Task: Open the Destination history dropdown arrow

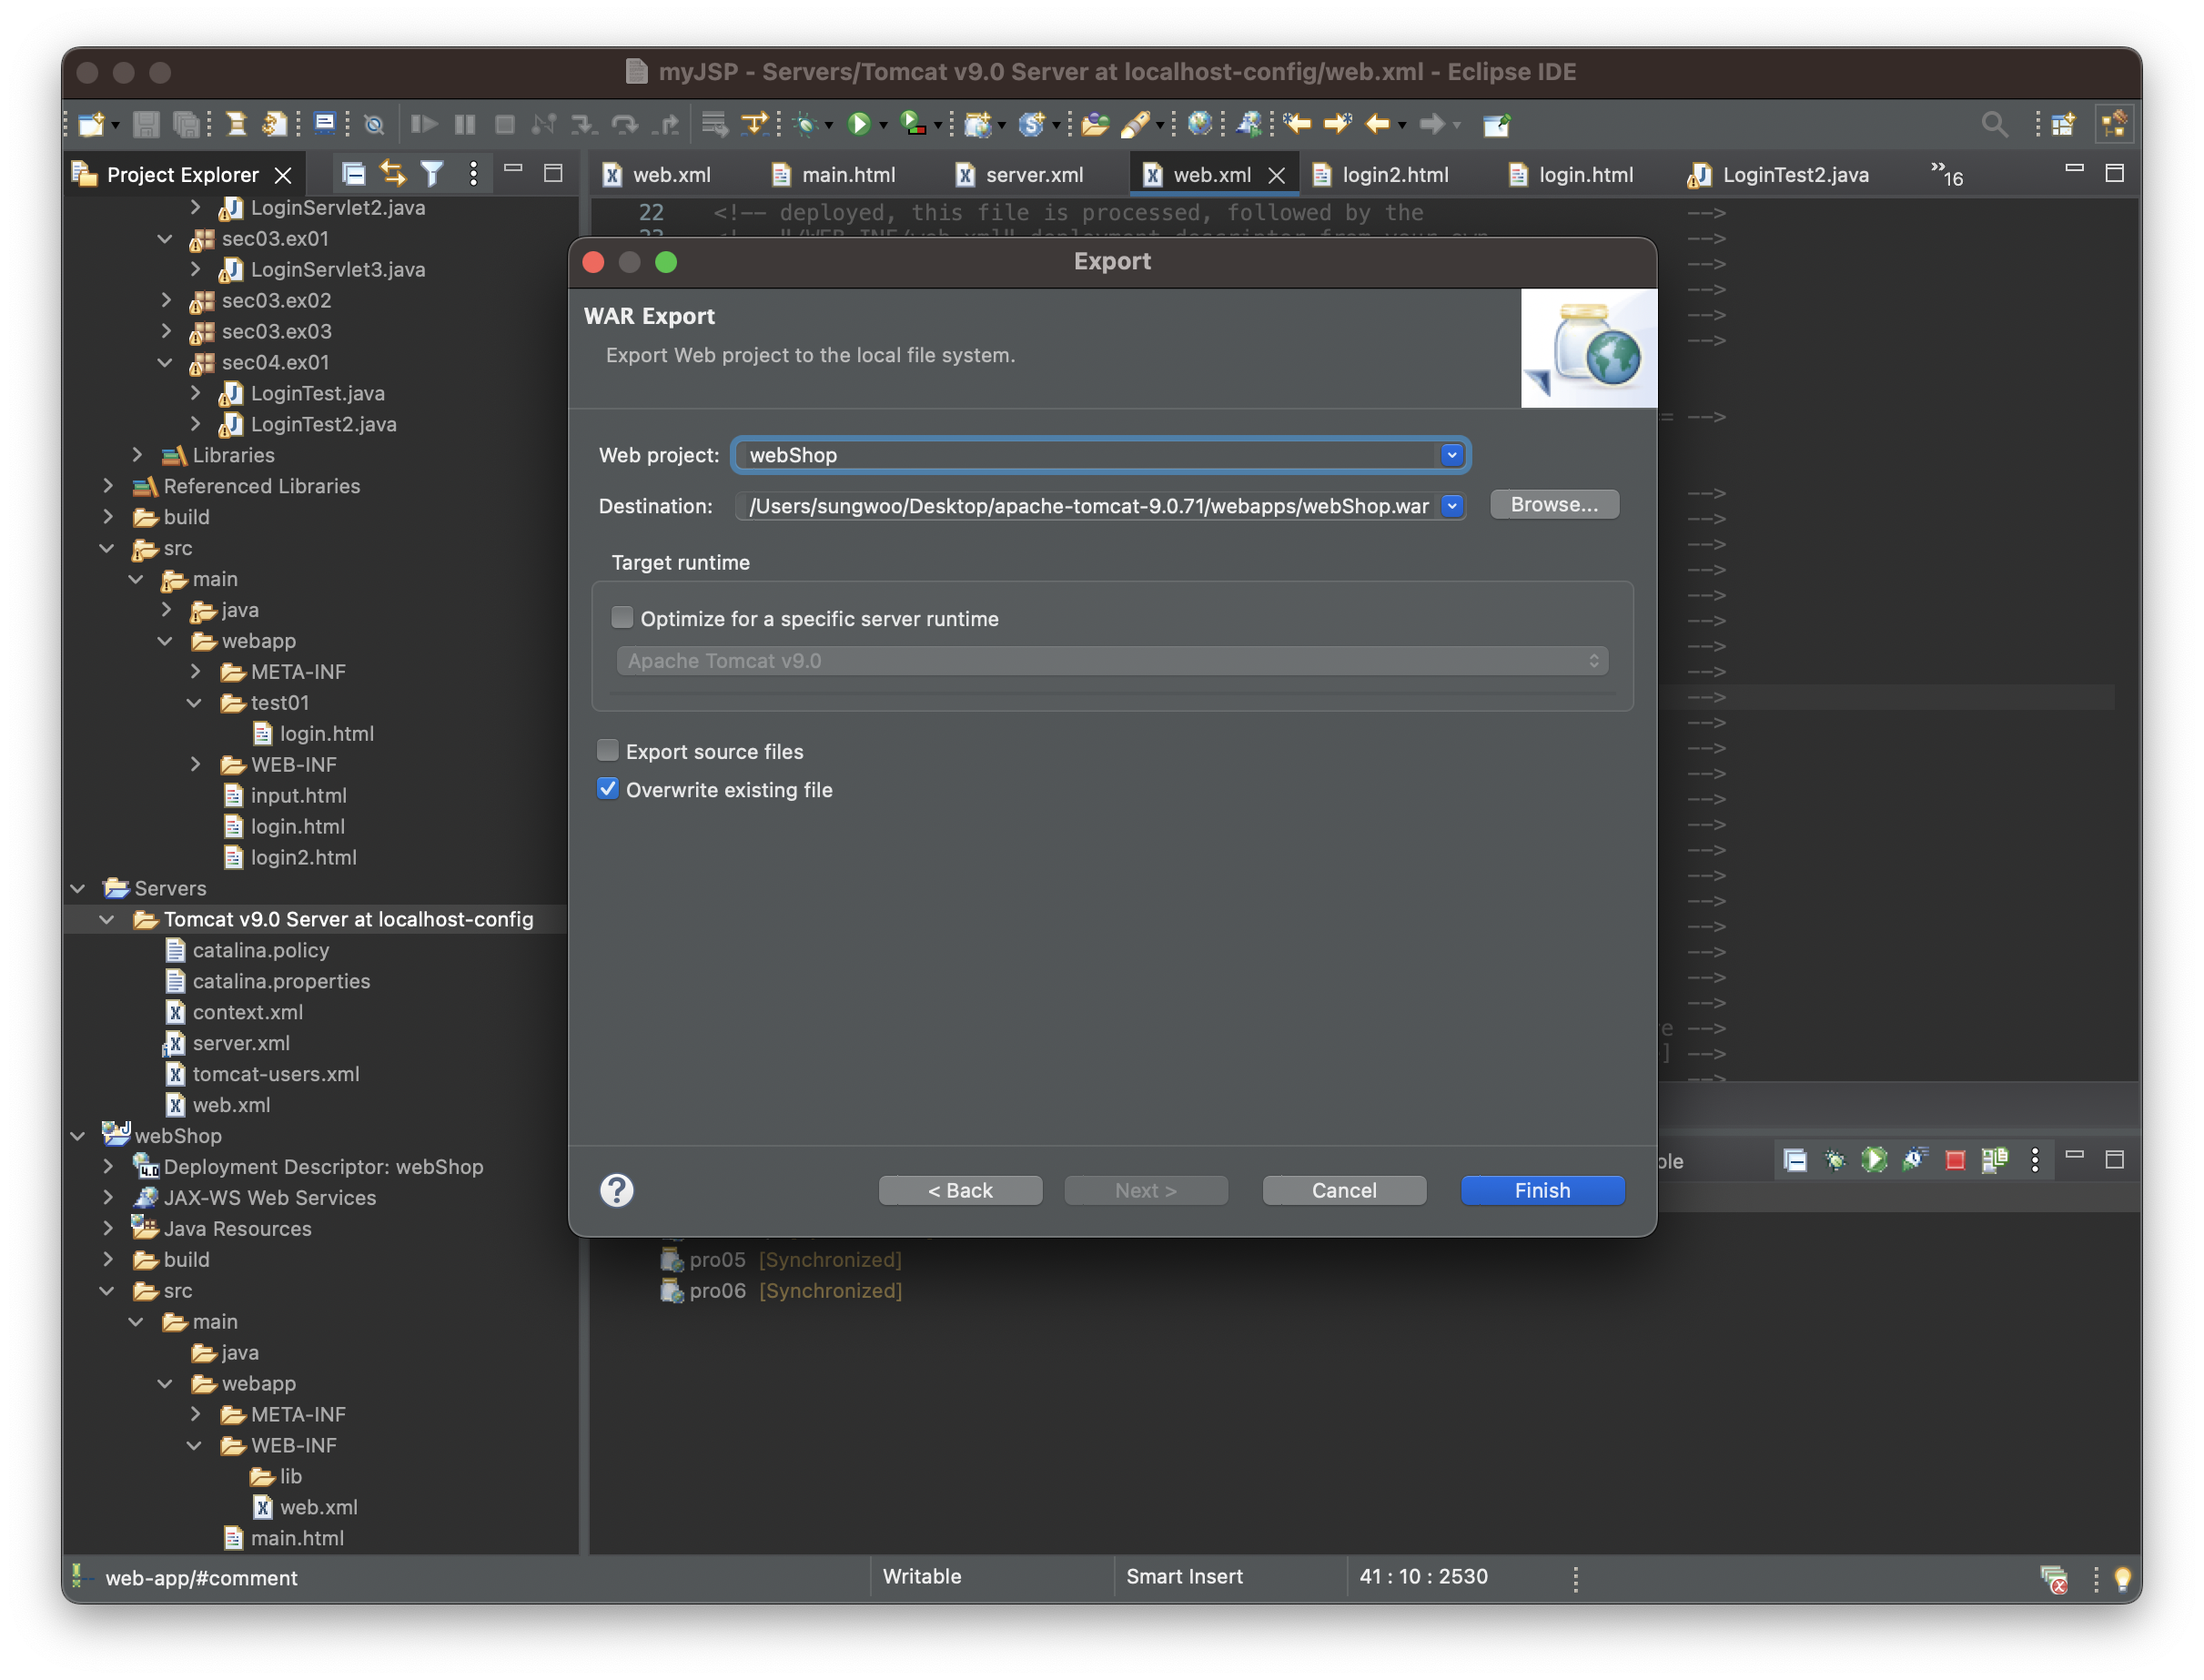Action: click(x=1451, y=506)
